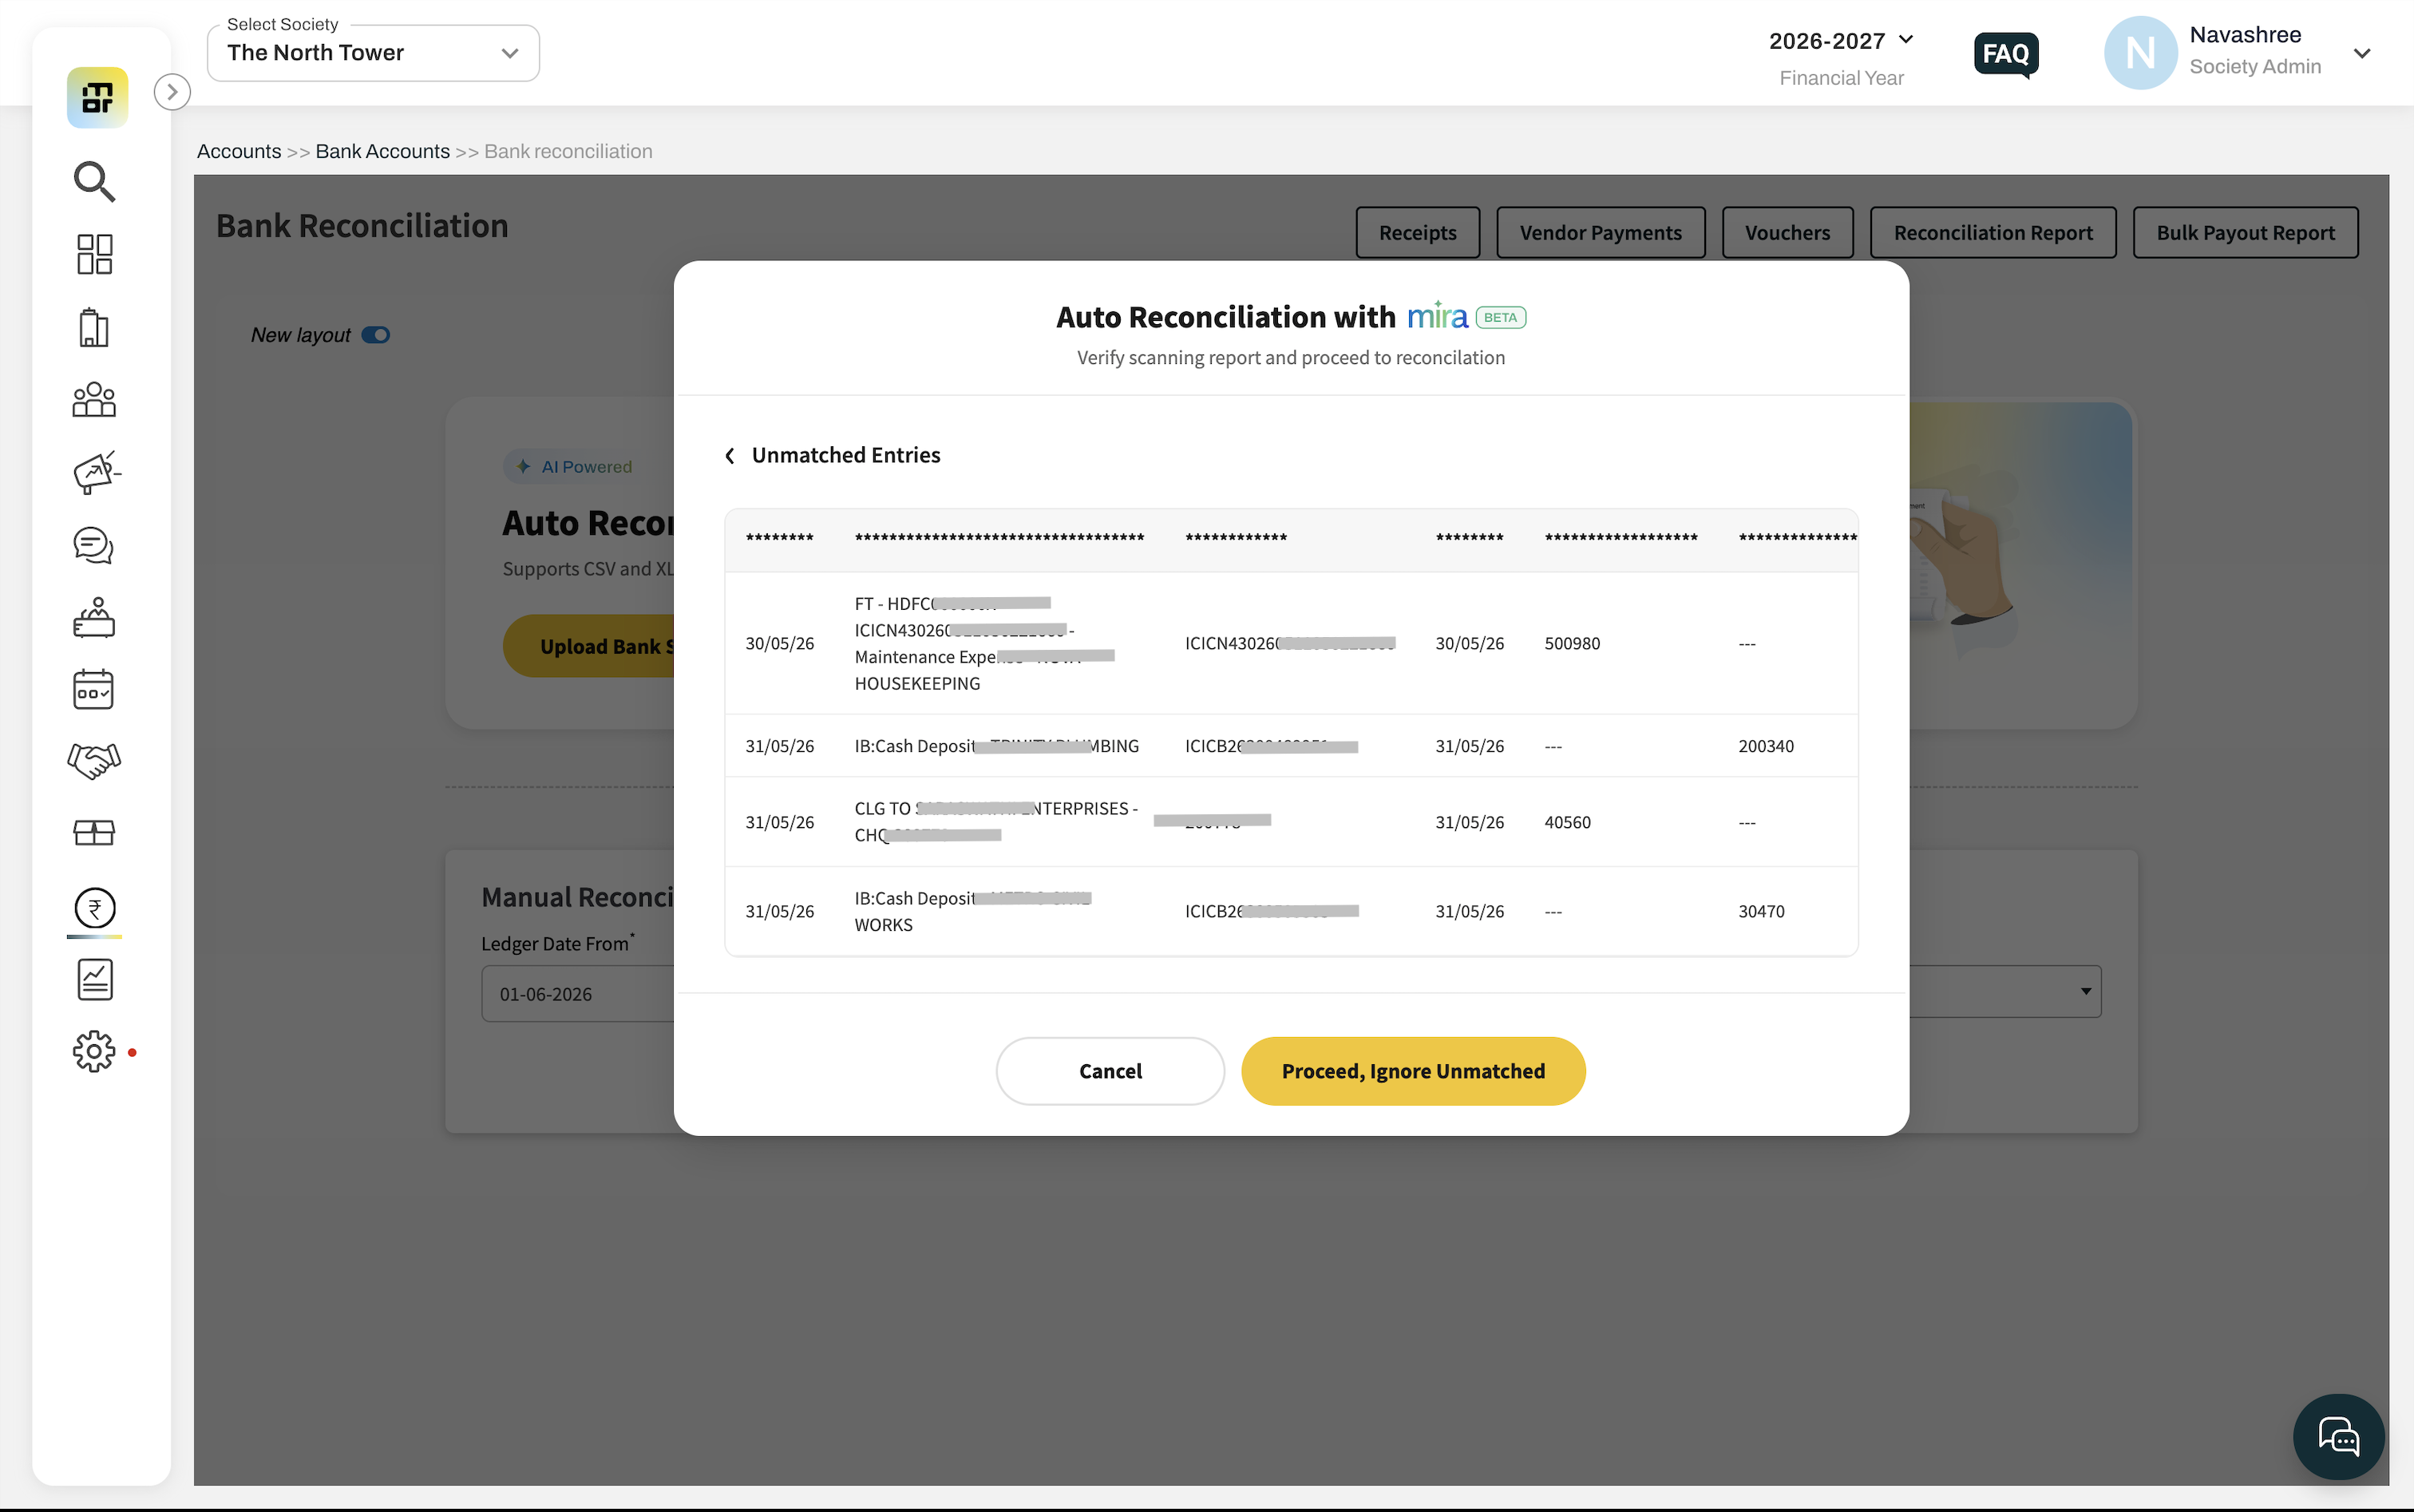2414x1512 pixels.
Task: Open the building icon in sidebar
Action: (94, 327)
